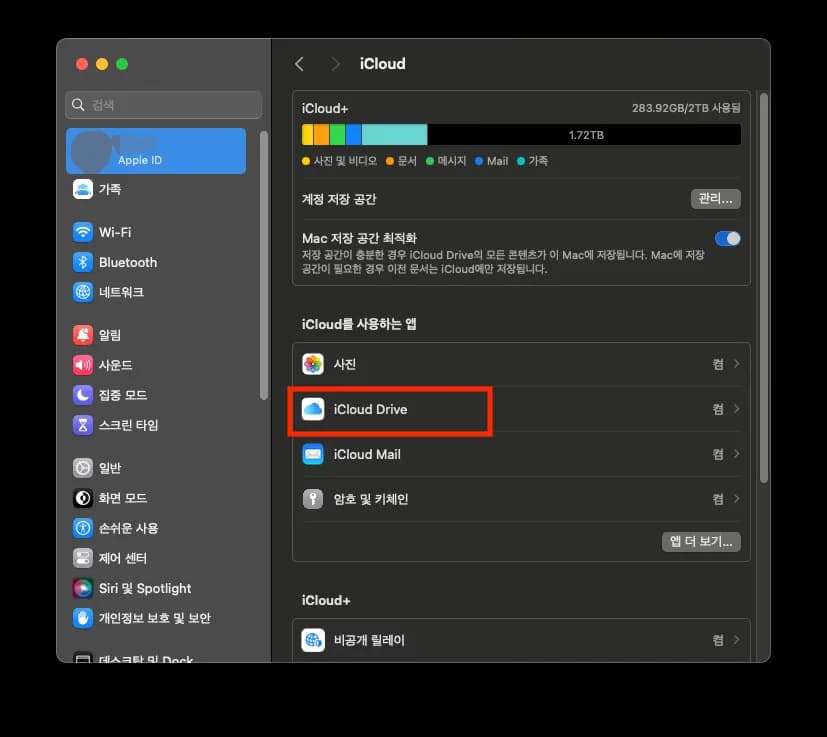
Task: Click the iCloud storage usage bar
Action: click(520, 133)
